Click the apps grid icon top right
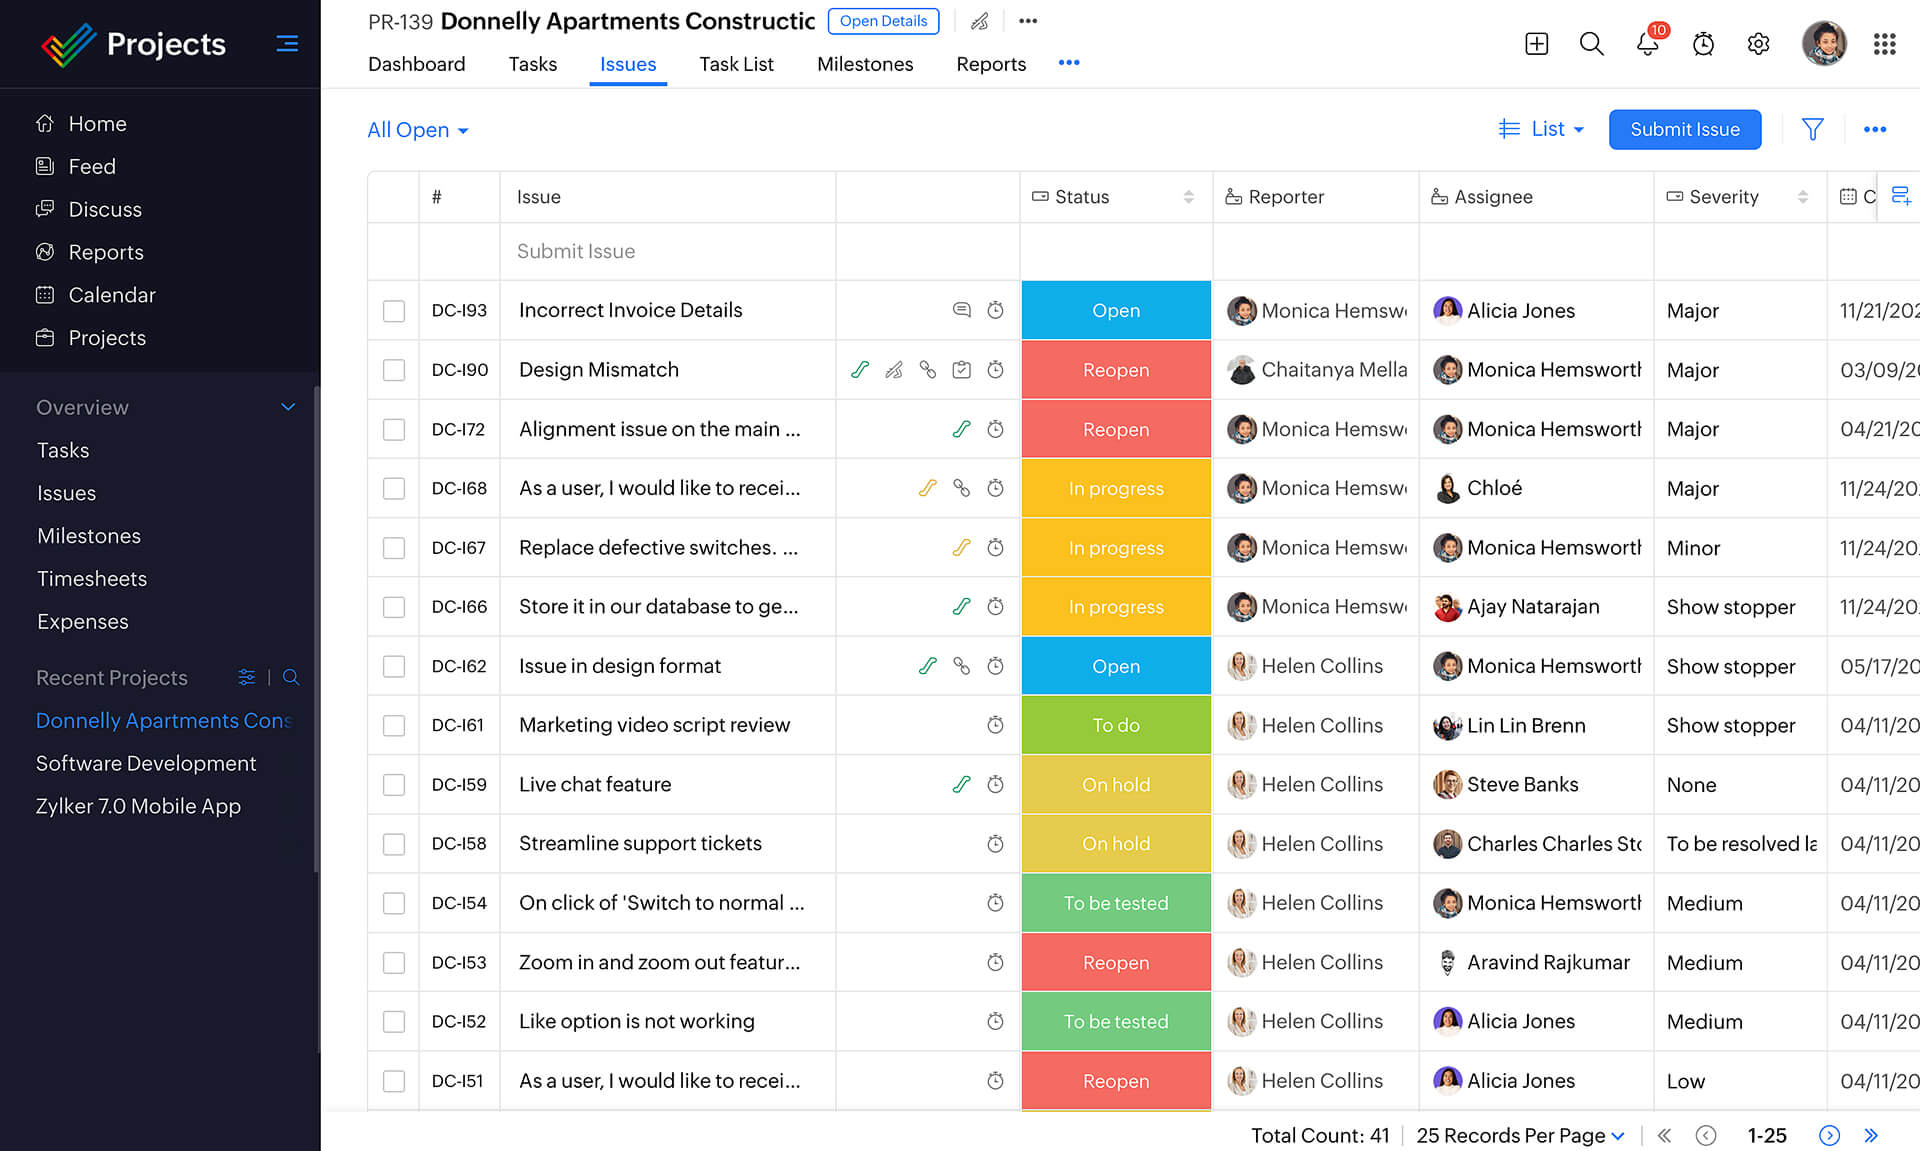1920x1151 pixels. pos(1884,44)
